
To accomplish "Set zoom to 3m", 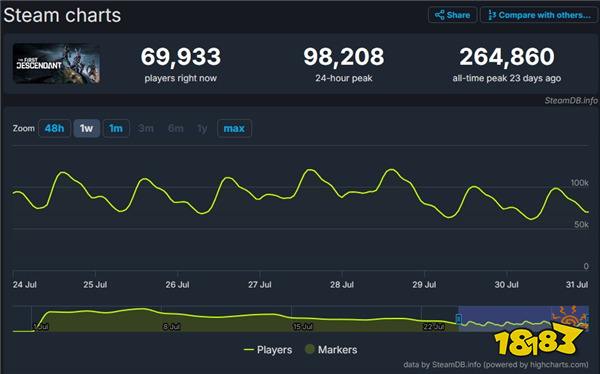I will tap(146, 128).
